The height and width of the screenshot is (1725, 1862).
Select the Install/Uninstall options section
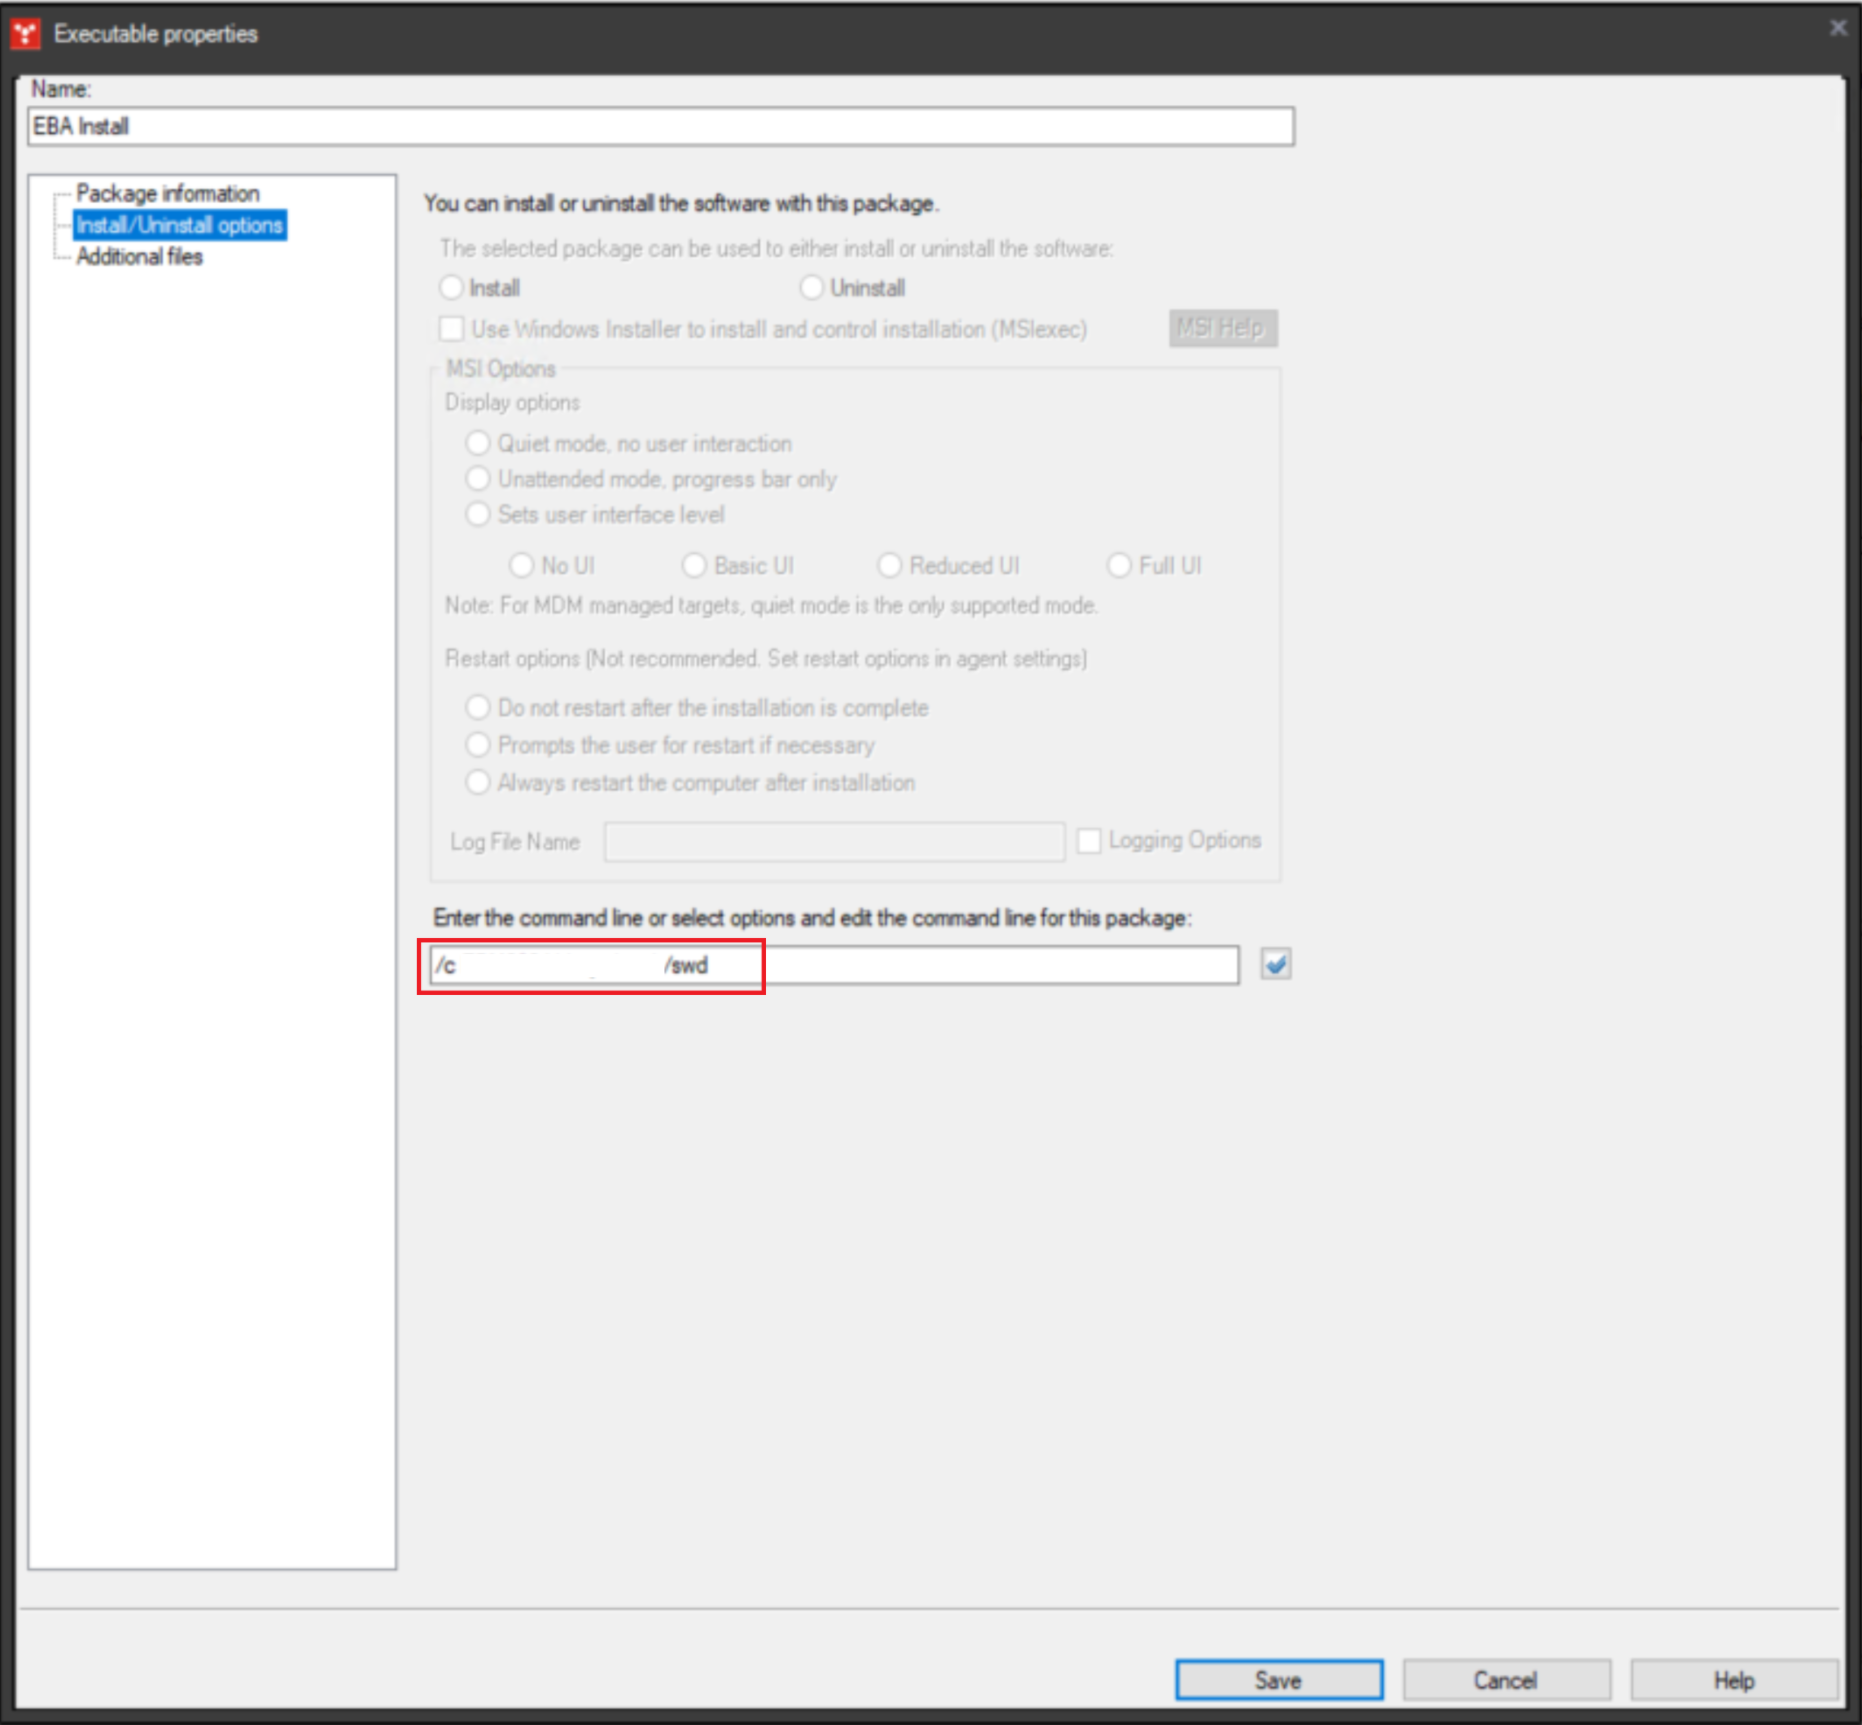(x=178, y=224)
